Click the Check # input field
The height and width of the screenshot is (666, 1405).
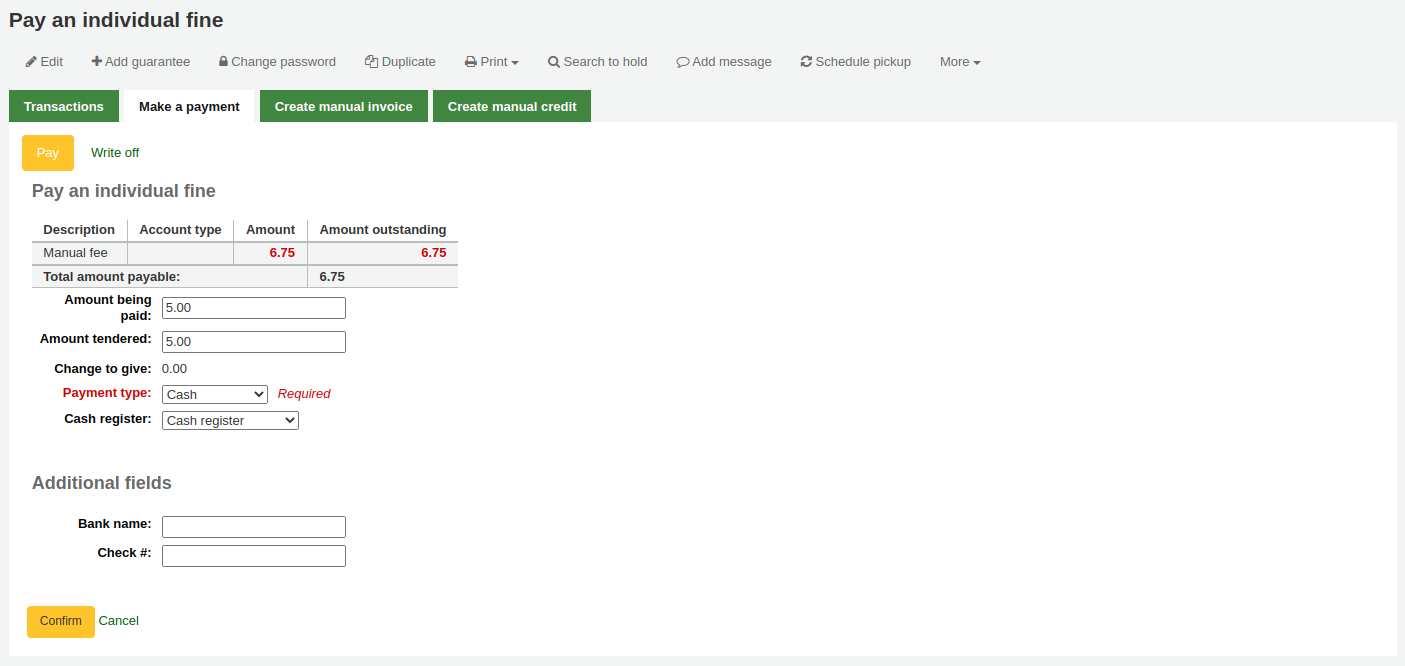pos(254,556)
